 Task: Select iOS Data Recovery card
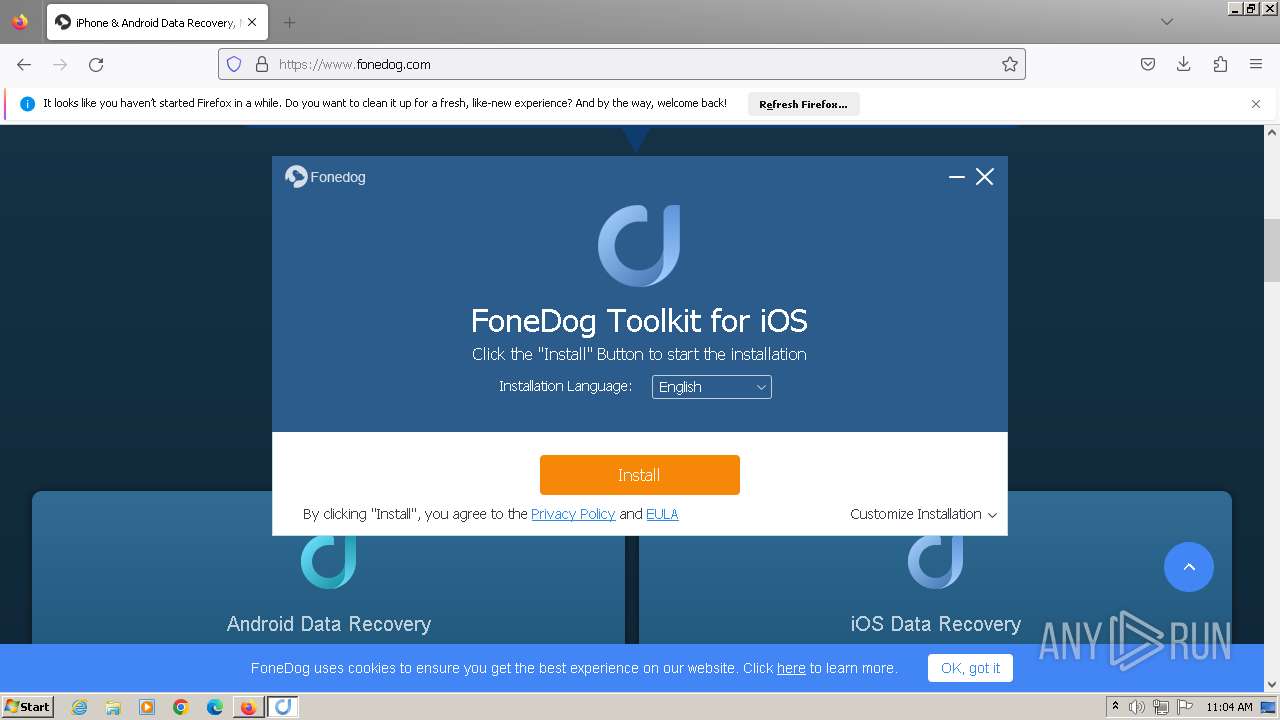tap(935, 568)
